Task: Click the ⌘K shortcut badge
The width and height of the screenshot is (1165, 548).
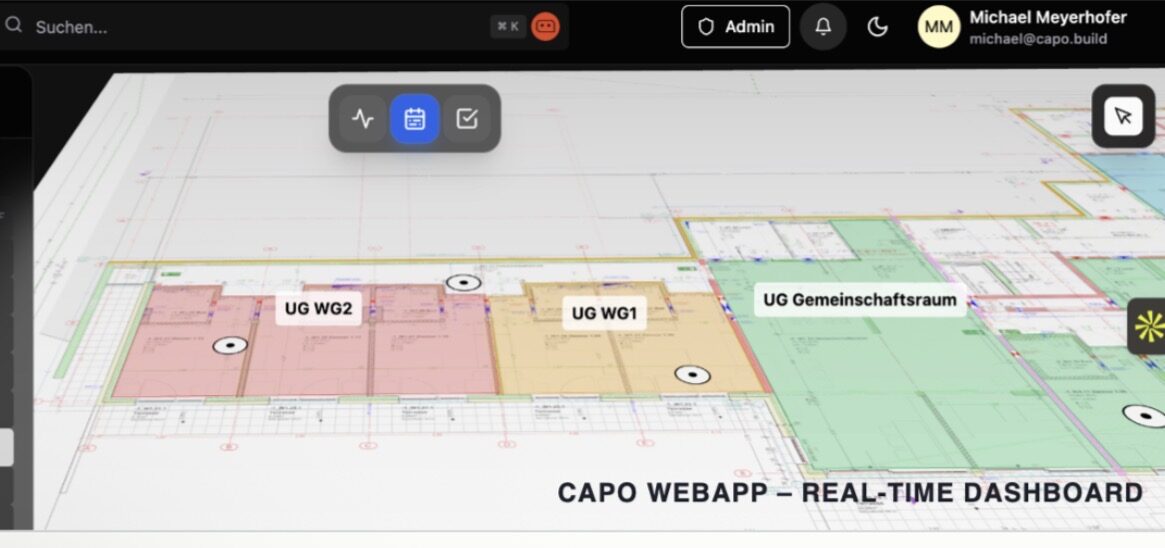Action: coord(508,27)
